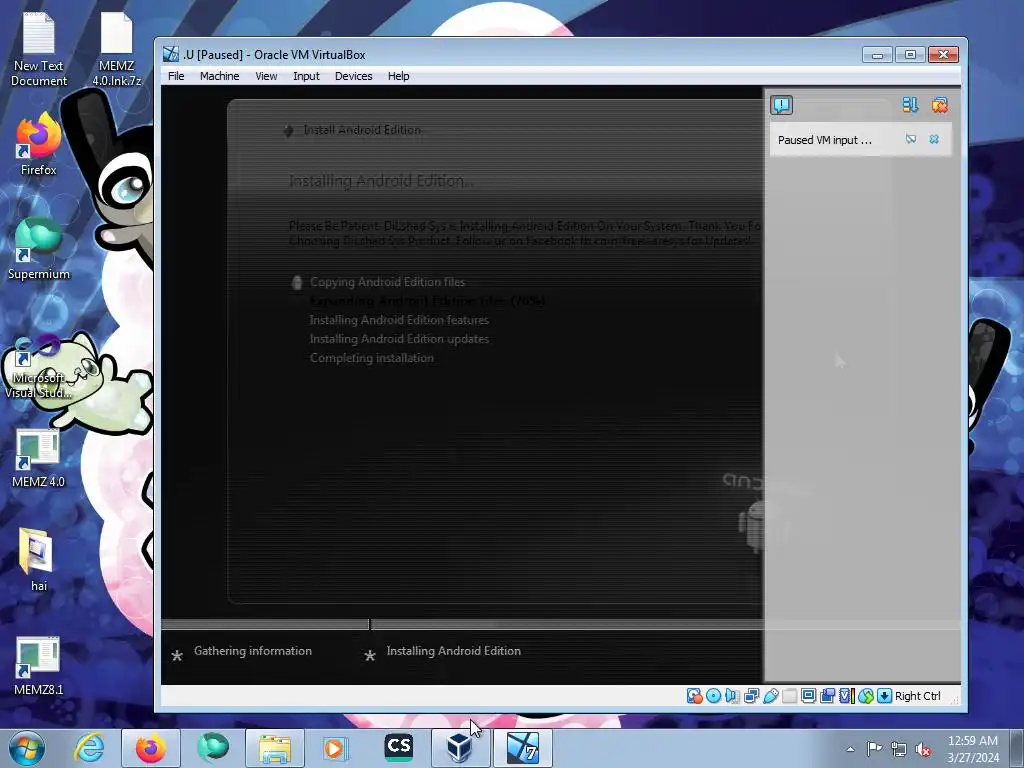This screenshot has height=768, width=1024.
Task: Click the recording status icon
Action: point(827,696)
